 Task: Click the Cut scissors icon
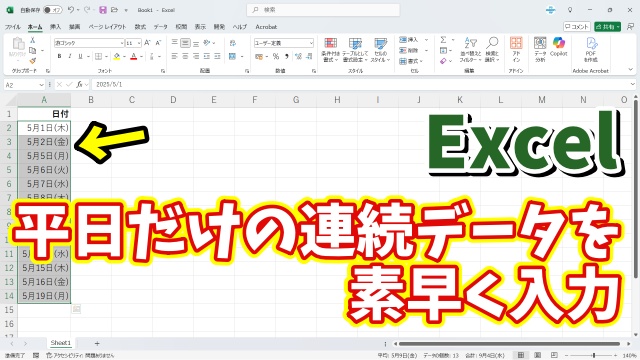click(x=33, y=40)
